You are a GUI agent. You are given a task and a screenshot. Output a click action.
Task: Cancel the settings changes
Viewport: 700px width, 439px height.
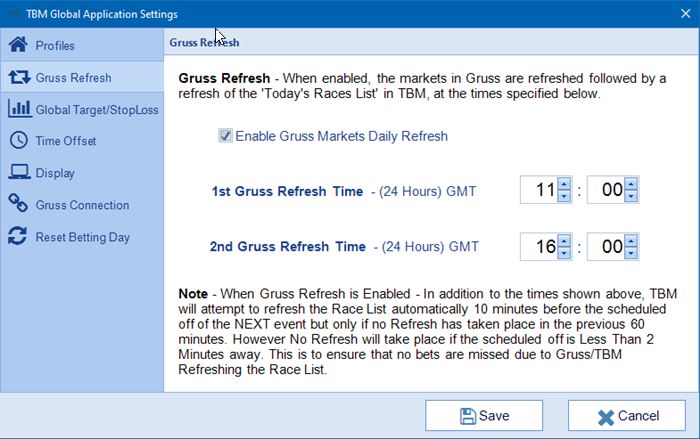pyautogui.click(x=627, y=416)
